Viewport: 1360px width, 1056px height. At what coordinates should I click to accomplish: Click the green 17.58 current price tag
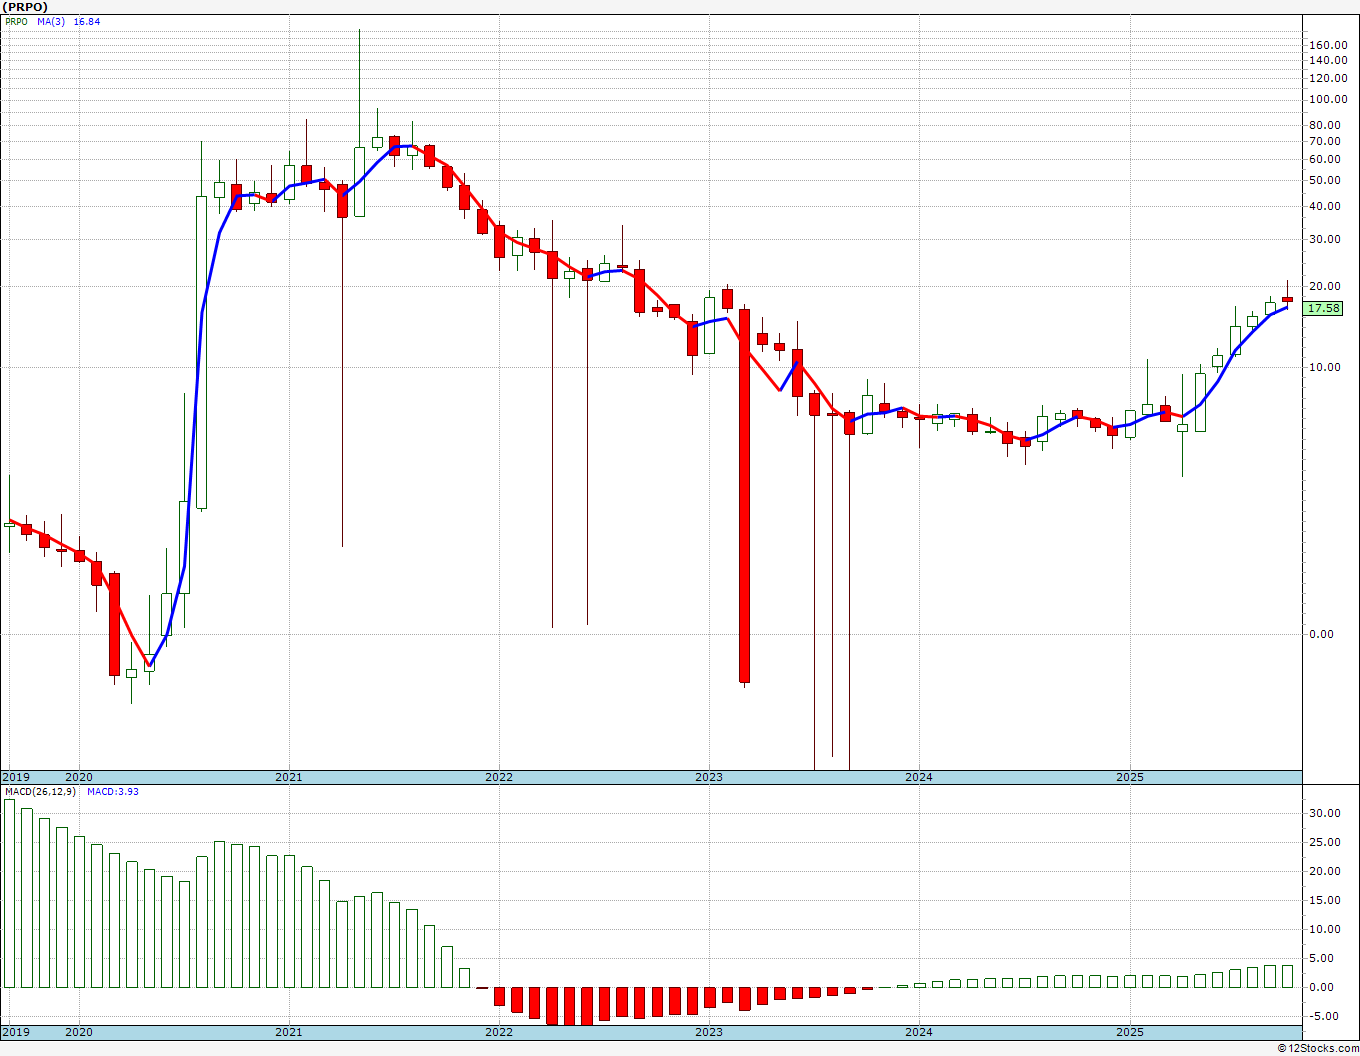[x=1324, y=308]
